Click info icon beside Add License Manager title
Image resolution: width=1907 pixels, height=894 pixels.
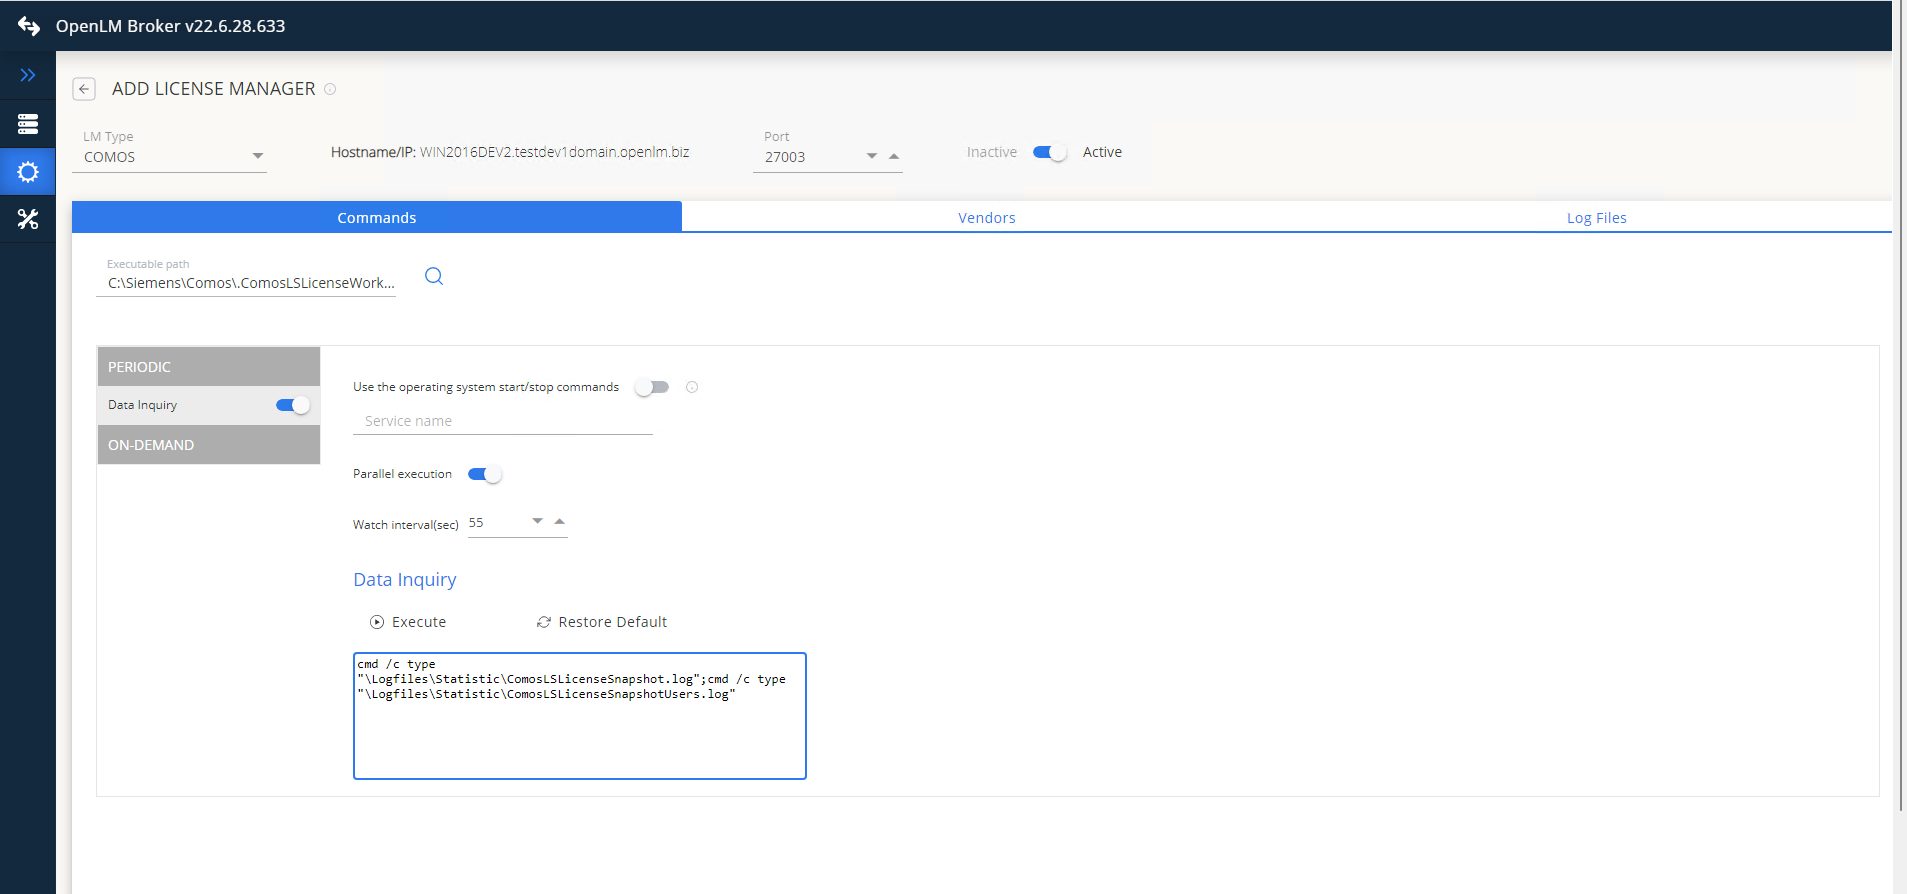[x=330, y=89]
